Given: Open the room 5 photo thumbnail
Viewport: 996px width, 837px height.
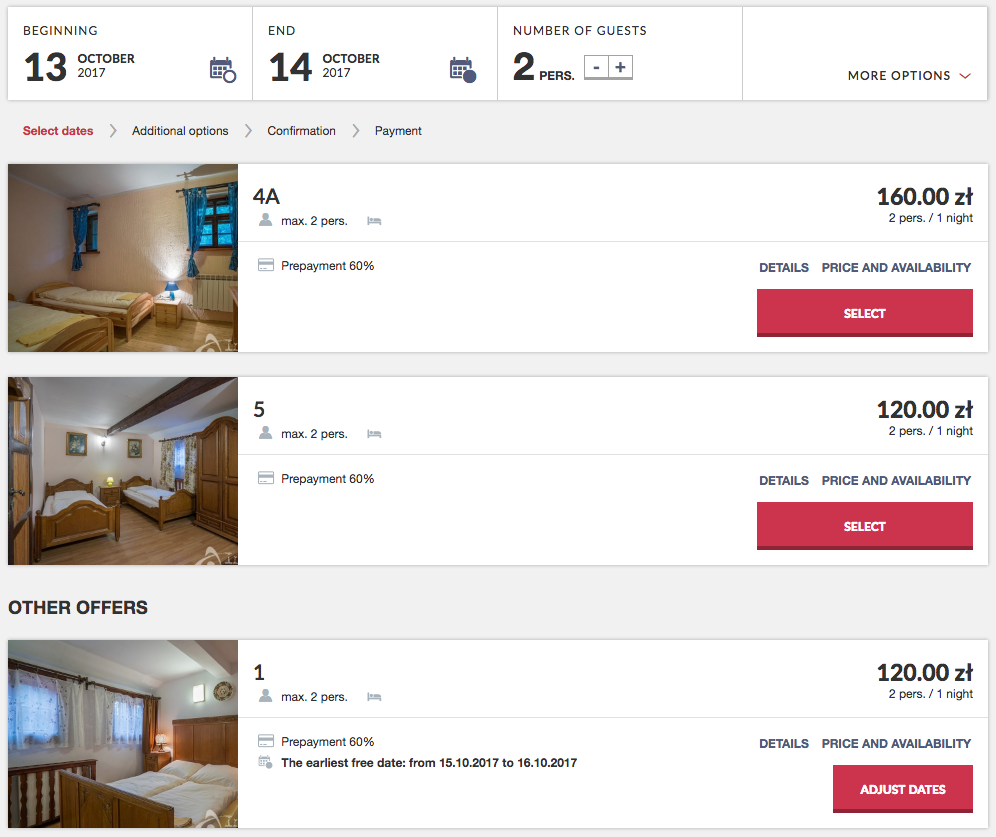Looking at the screenshot, I should [123, 471].
